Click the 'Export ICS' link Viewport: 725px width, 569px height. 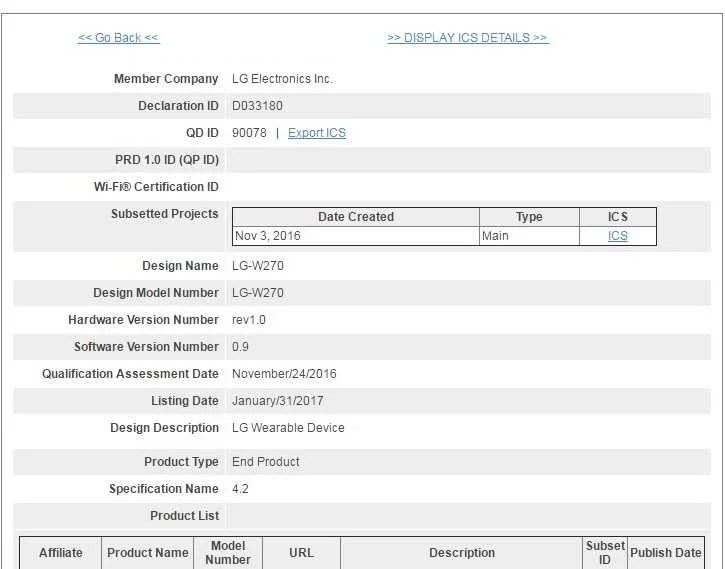click(x=317, y=133)
